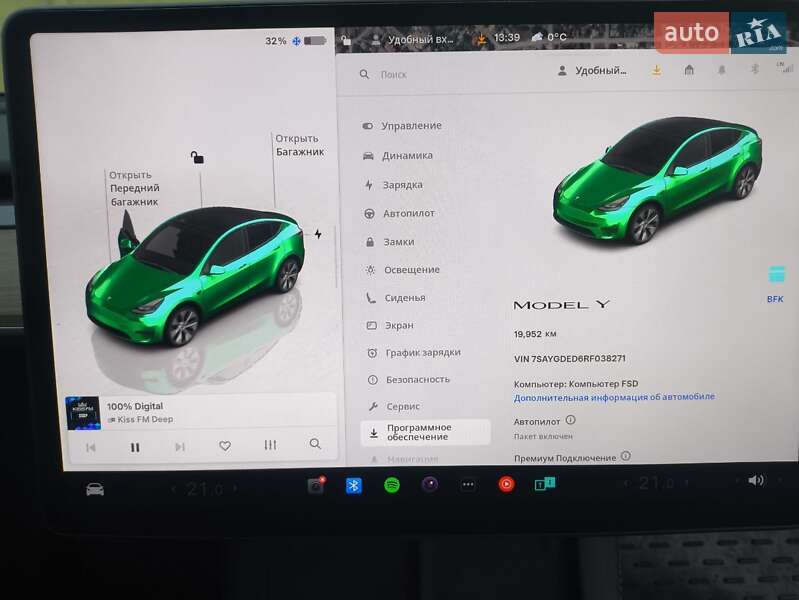Select Замки in the settings list
The image size is (799, 600).
click(x=390, y=242)
